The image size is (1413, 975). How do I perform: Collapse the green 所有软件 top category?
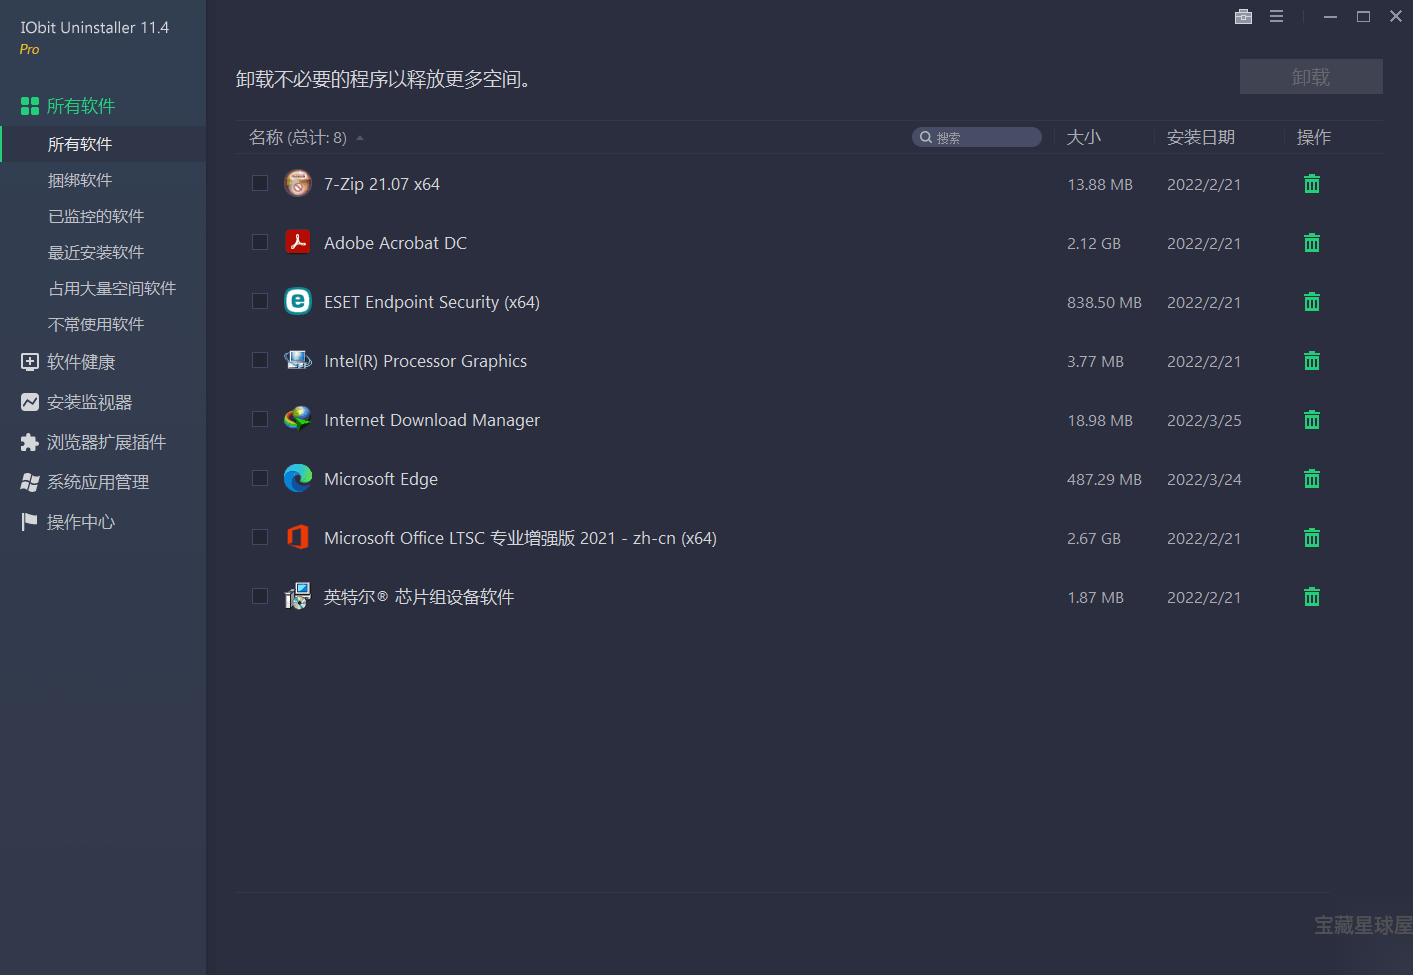tap(81, 106)
